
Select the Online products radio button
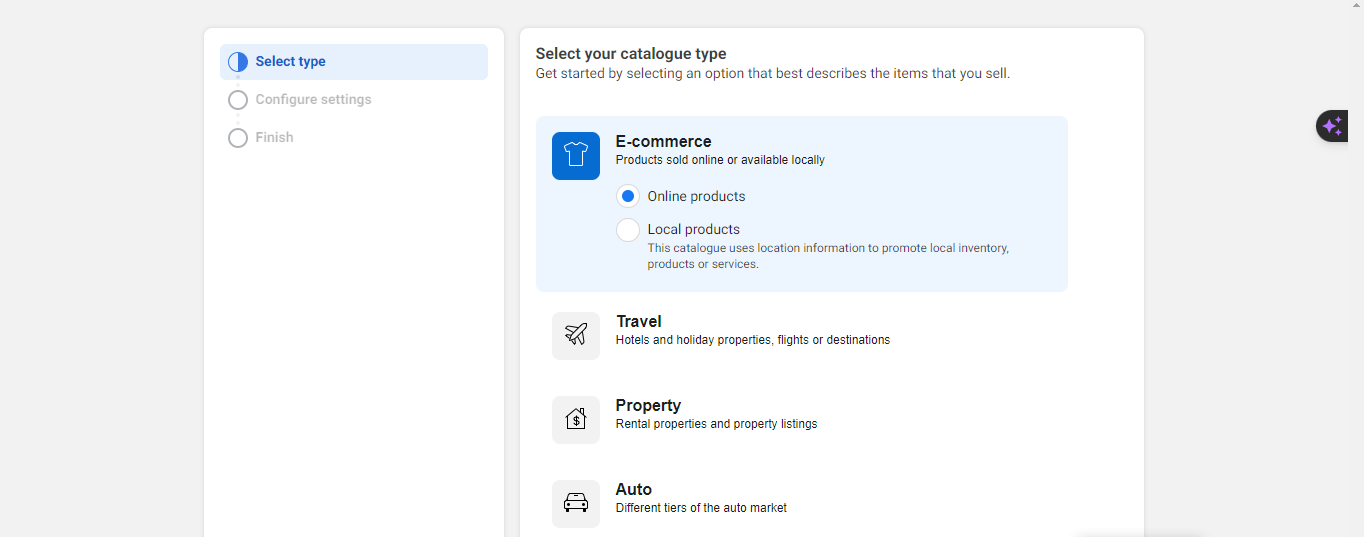(628, 196)
